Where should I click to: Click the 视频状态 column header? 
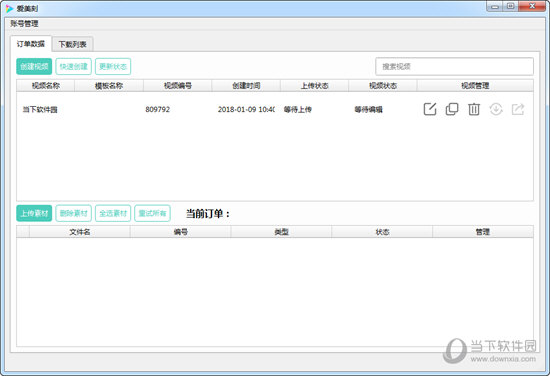coord(383,86)
